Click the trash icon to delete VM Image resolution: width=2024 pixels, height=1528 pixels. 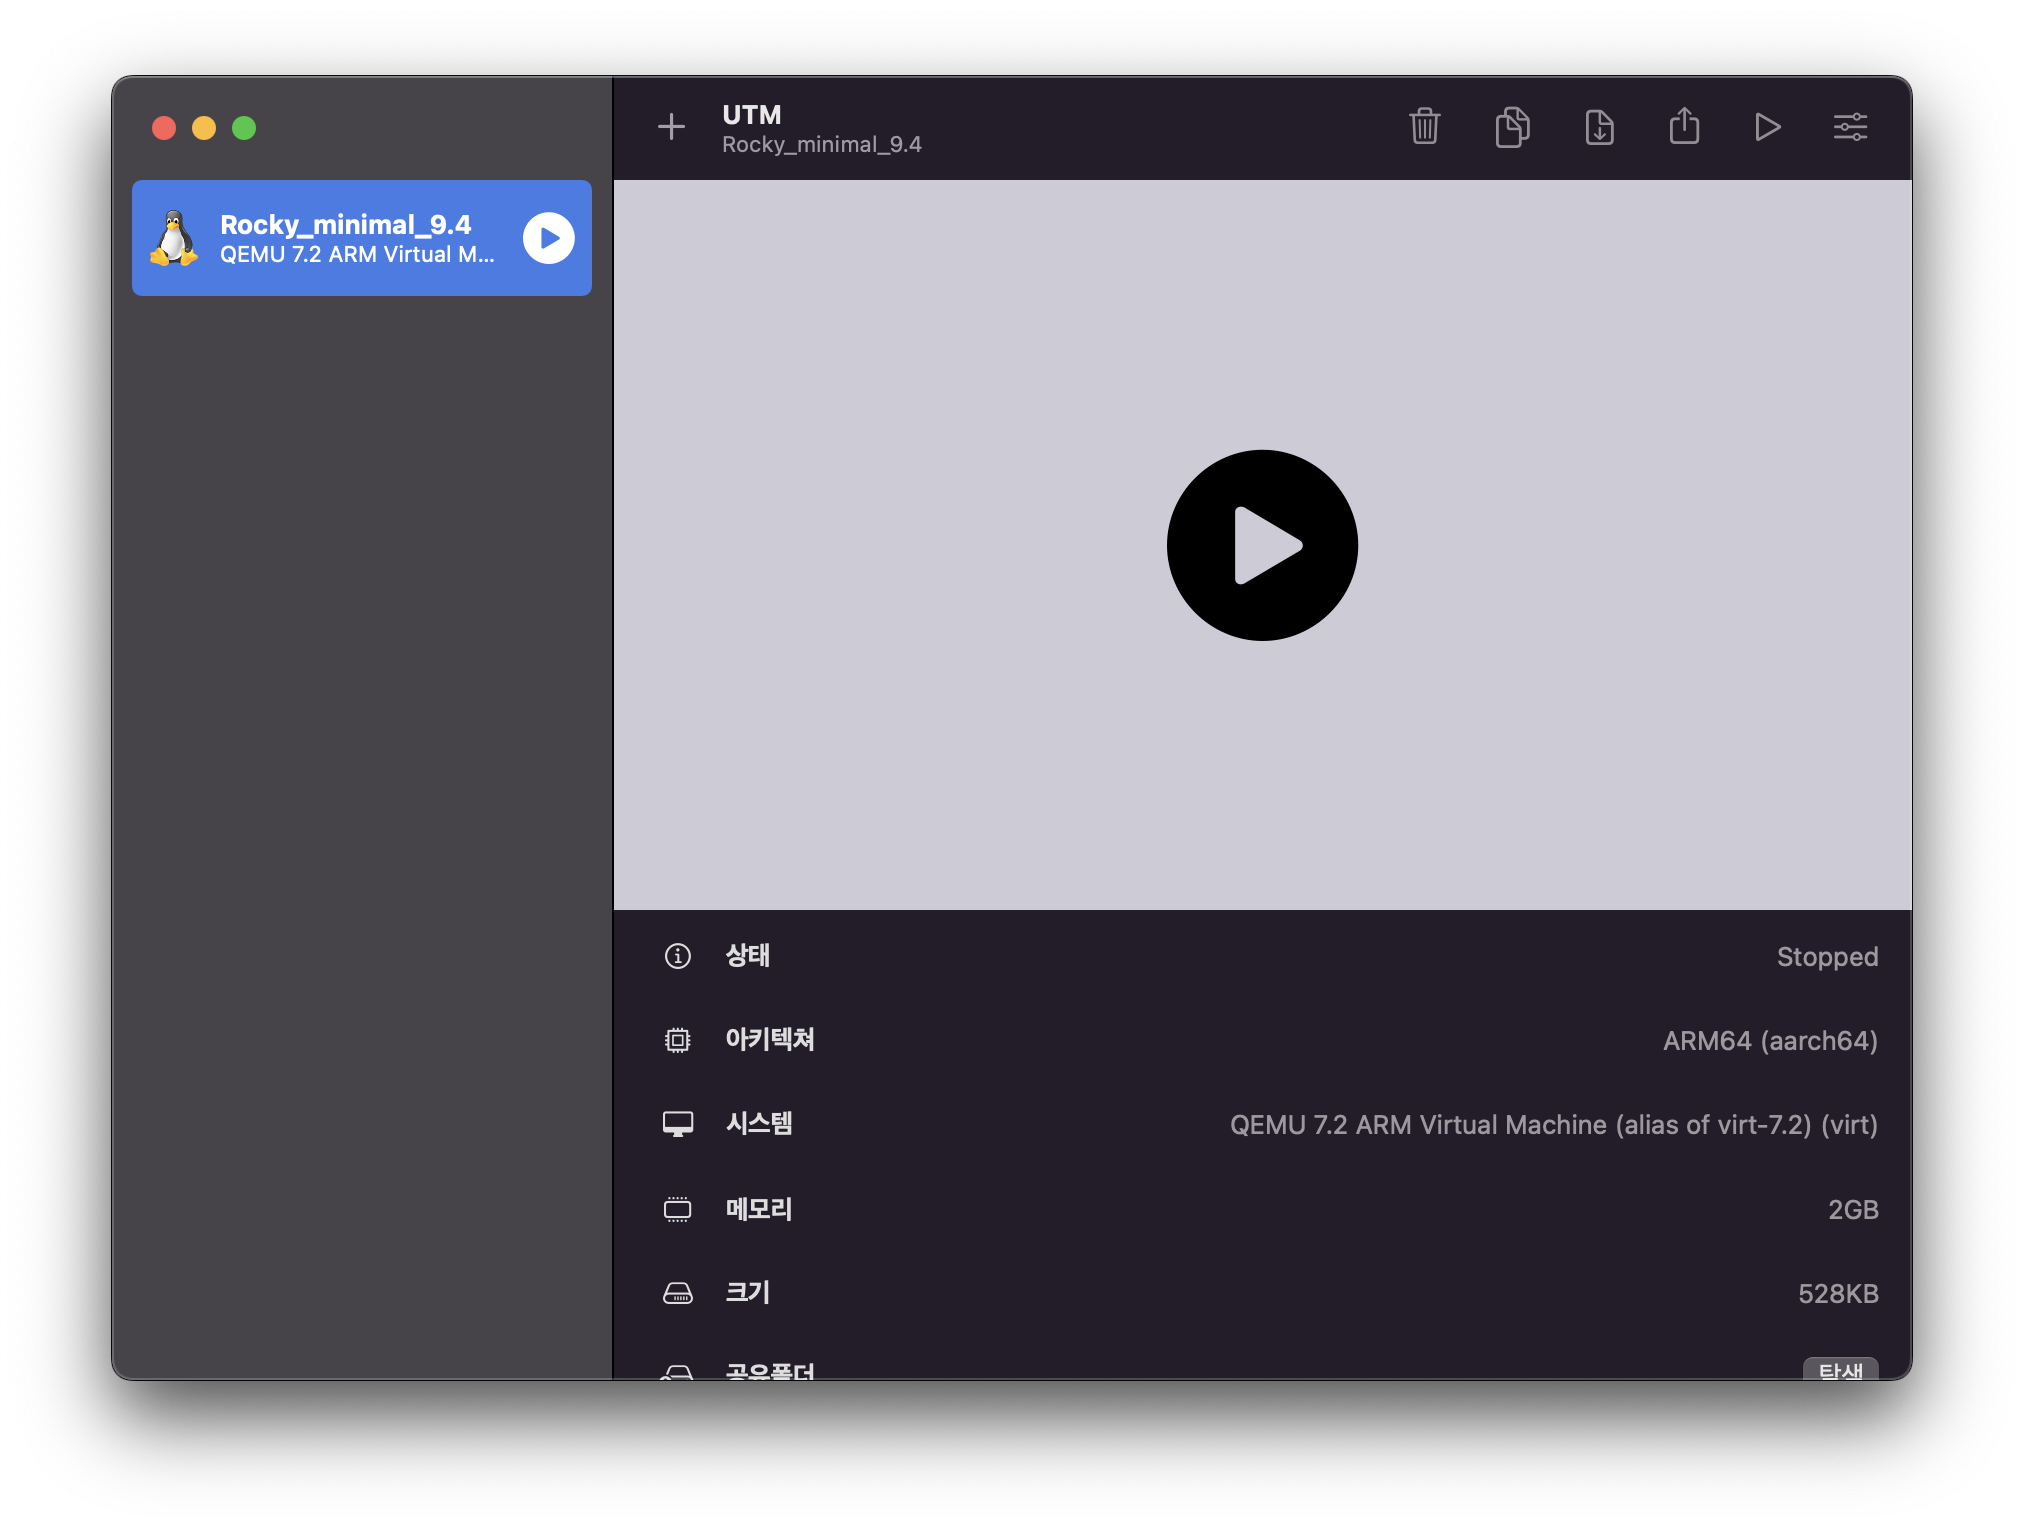point(1424,127)
